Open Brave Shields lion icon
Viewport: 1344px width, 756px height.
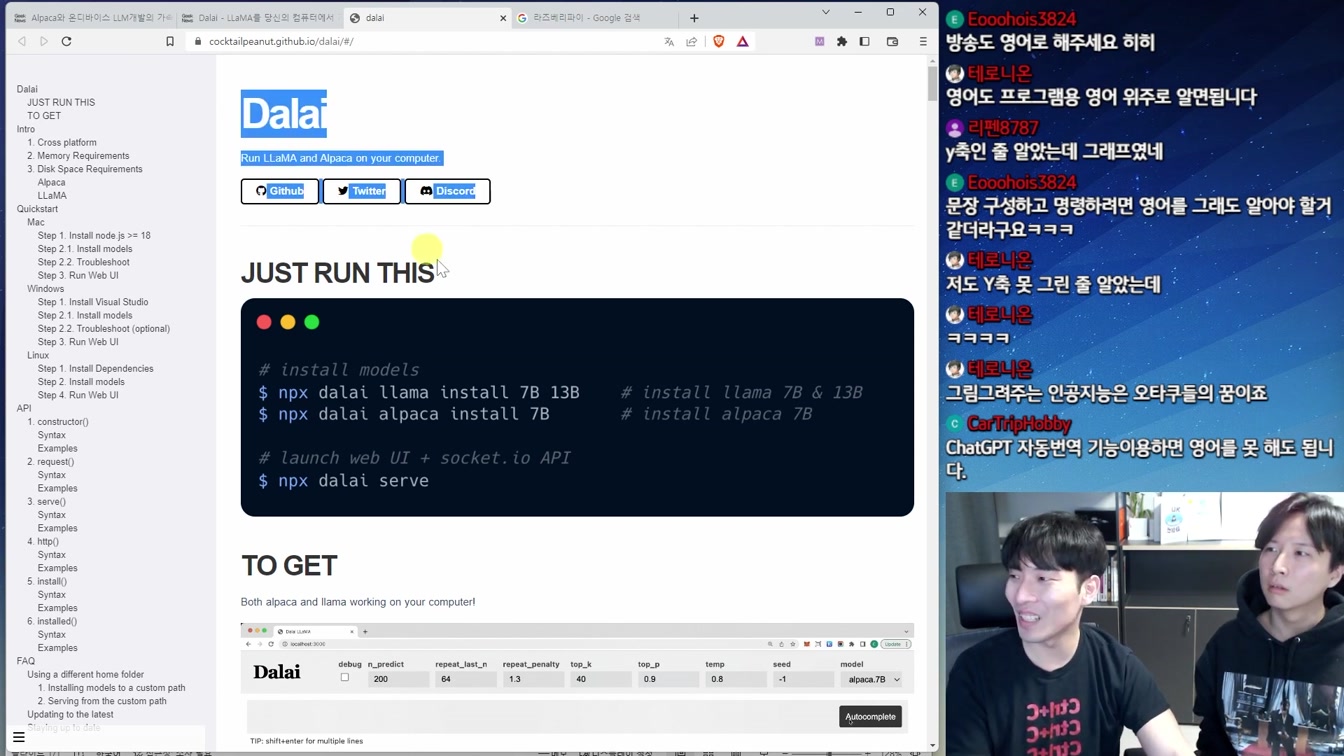coord(718,41)
